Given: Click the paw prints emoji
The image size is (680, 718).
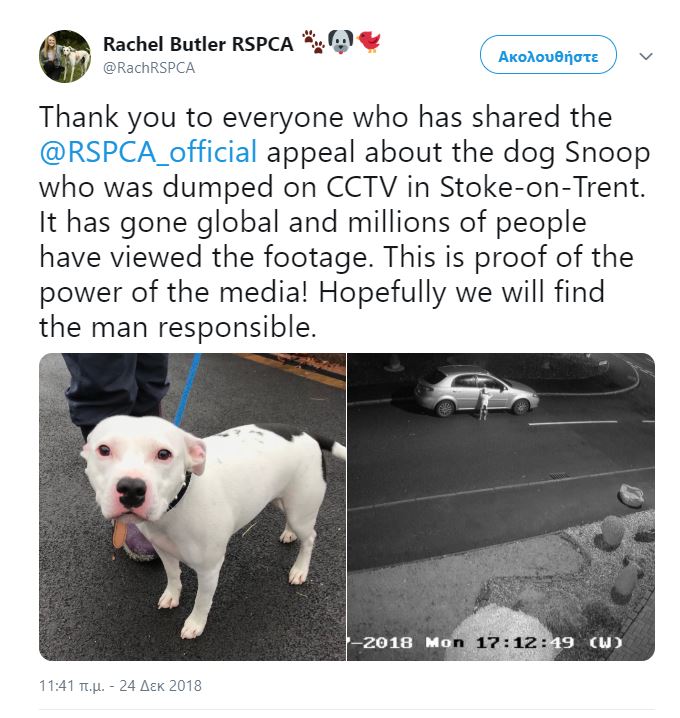Looking at the screenshot, I should 313,42.
